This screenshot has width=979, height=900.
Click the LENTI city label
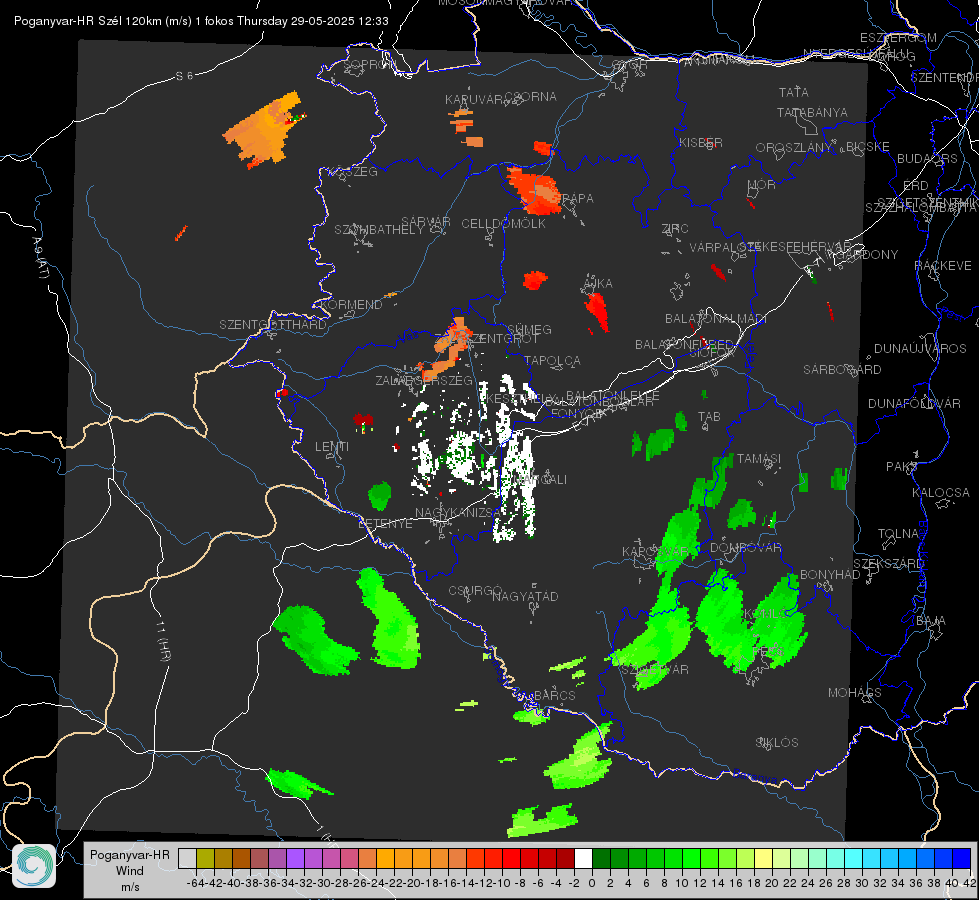pyautogui.click(x=332, y=447)
